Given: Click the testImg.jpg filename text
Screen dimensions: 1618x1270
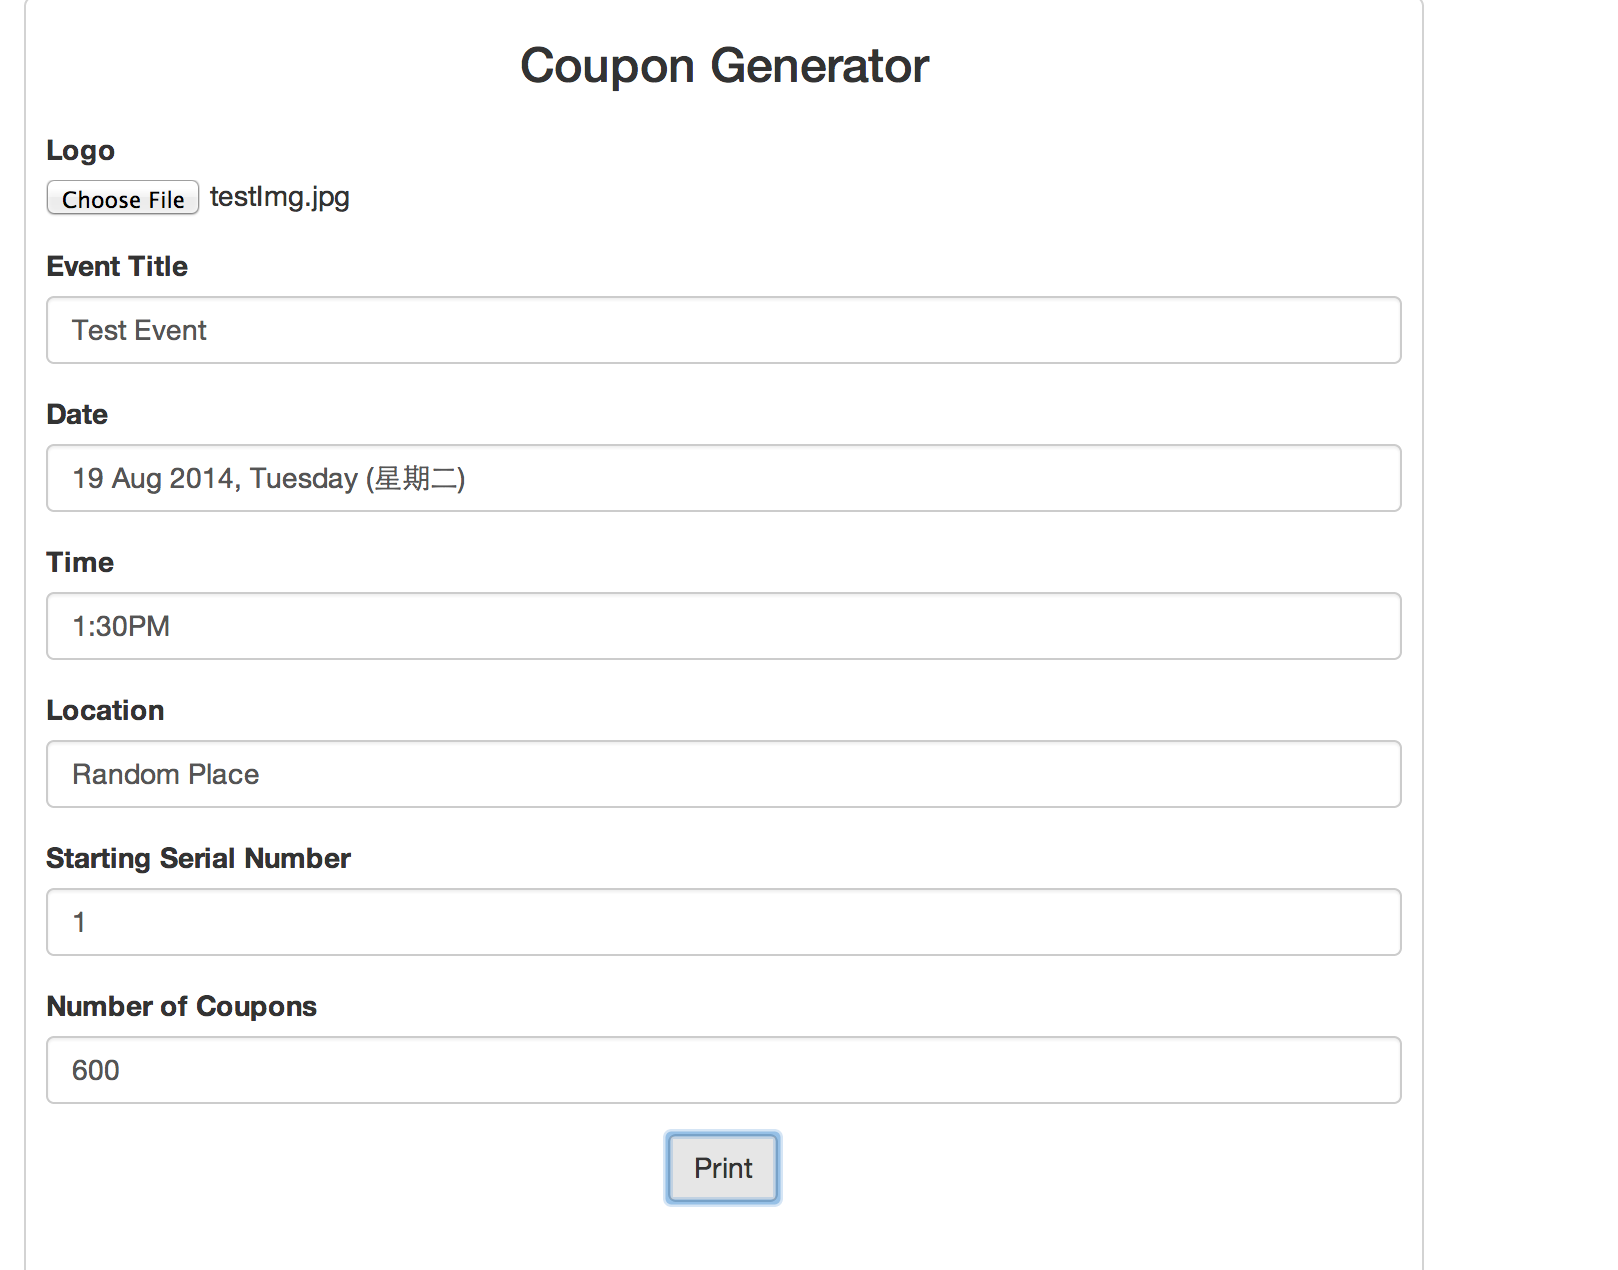Looking at the screenshot, I should 279,197.
